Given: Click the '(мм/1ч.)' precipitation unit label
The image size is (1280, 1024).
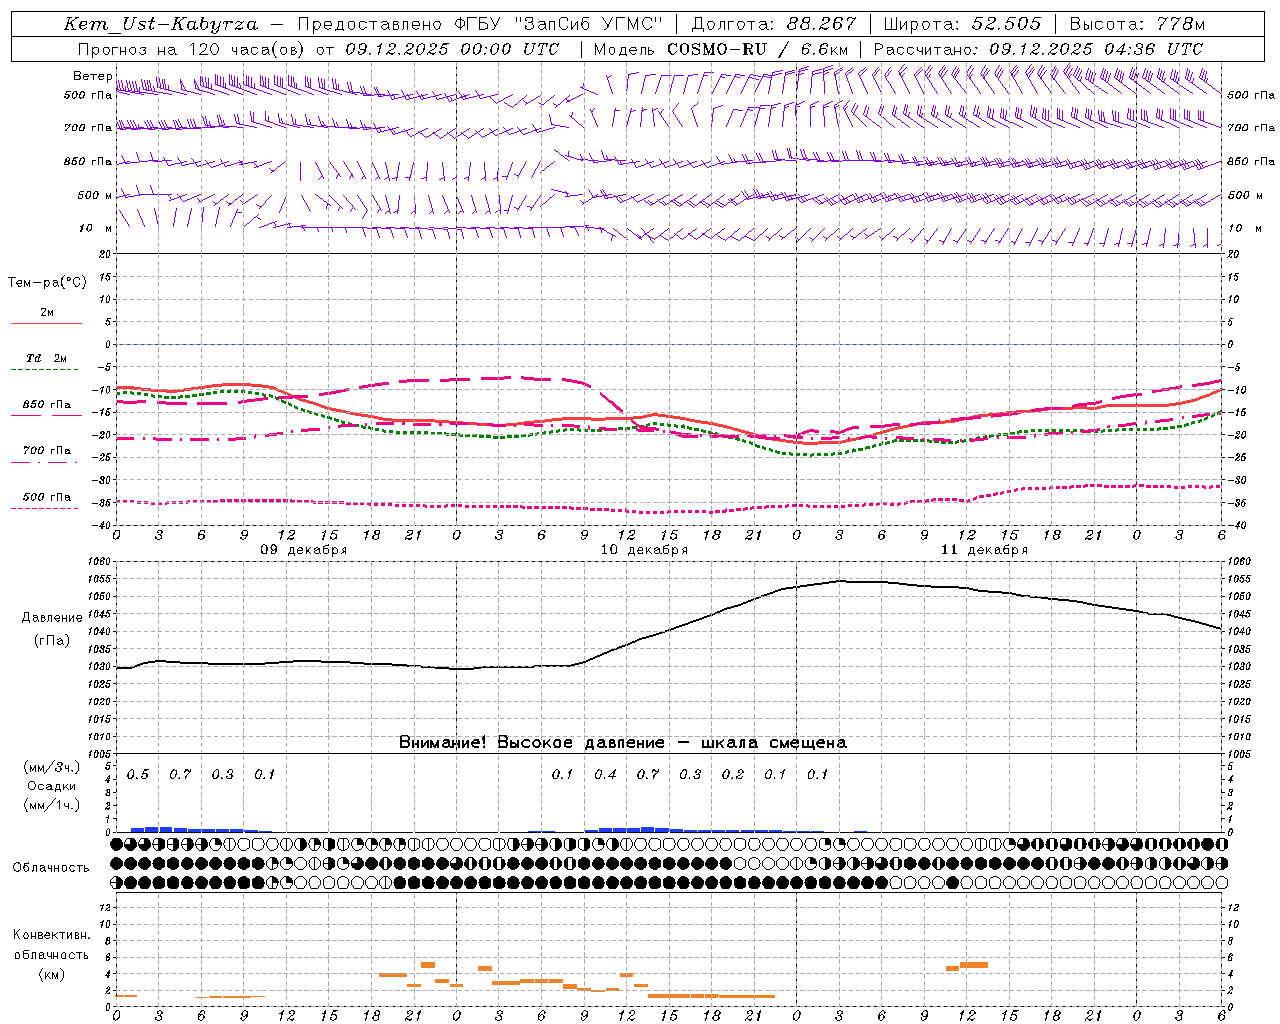Looking at the screenshot, I should pos(52,805).
